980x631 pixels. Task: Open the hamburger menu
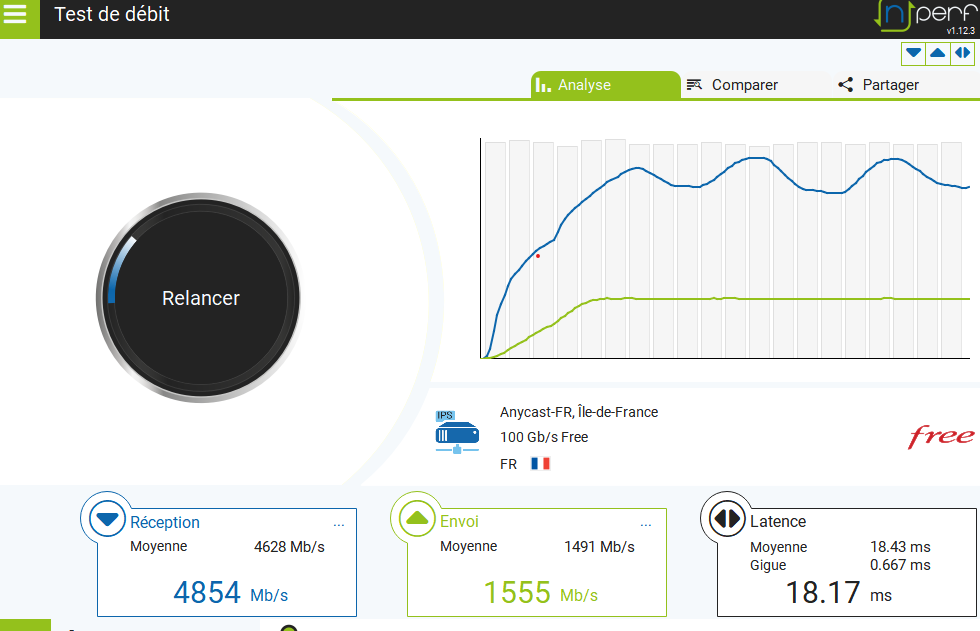tap(19, 17)
